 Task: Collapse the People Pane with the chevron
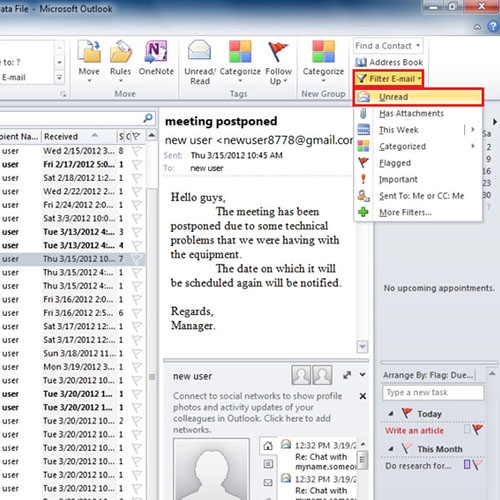coord(362,375)
